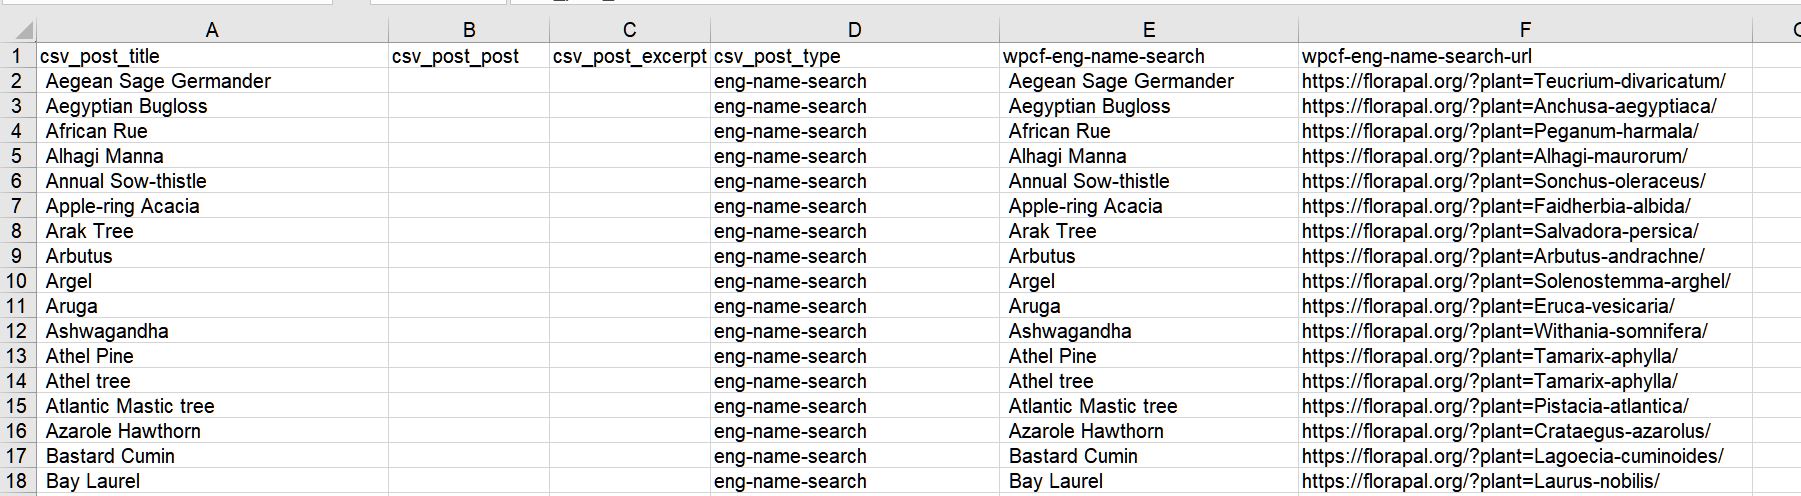Select the Apple-ring Acacia cell in column E
The width and height of the screenshot is (1801, 496).
[1149, 206]
